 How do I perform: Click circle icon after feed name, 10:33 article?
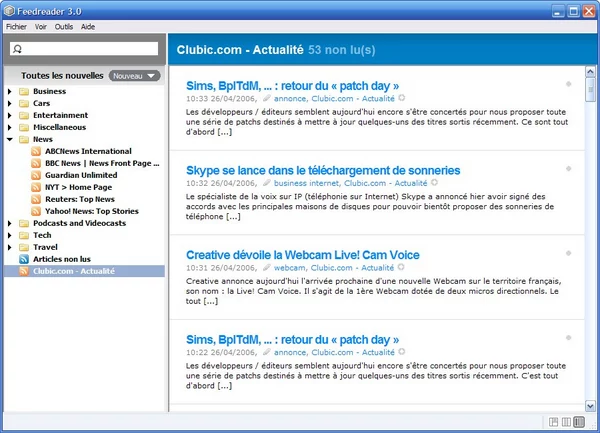pos(401,98)
